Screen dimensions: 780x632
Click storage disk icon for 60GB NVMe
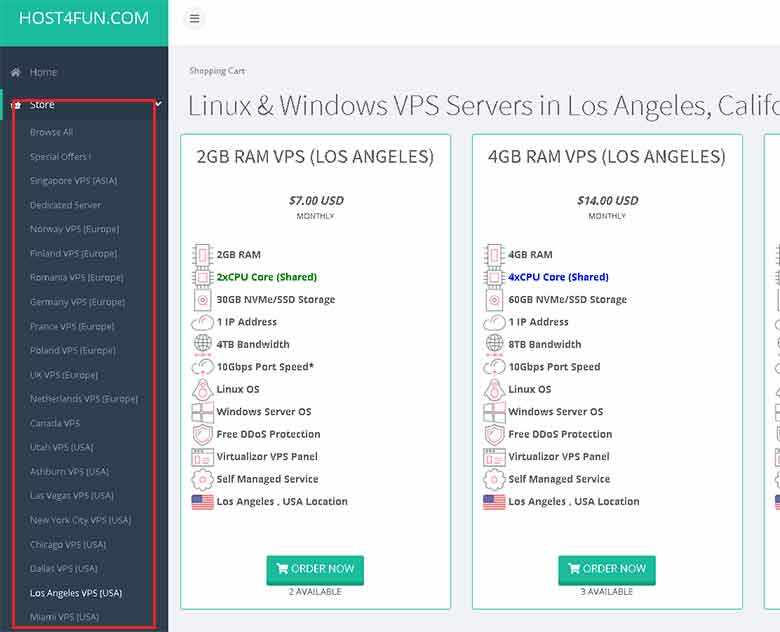(494, 300)
